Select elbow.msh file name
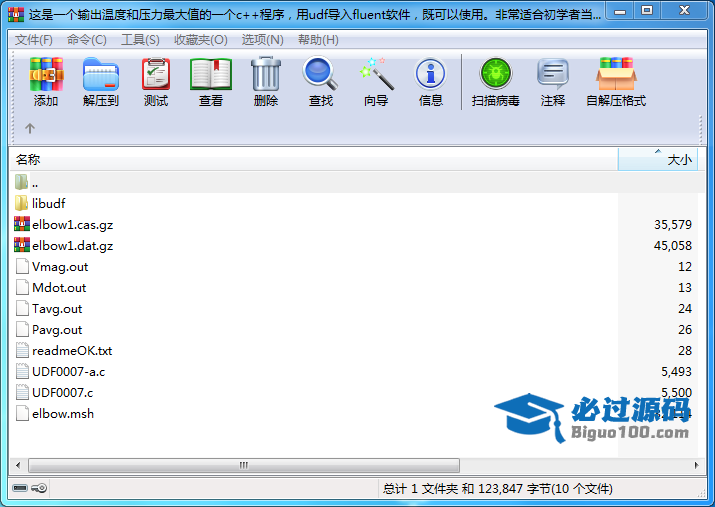Screen dimensions: 715x507 [x=63, y=414]
